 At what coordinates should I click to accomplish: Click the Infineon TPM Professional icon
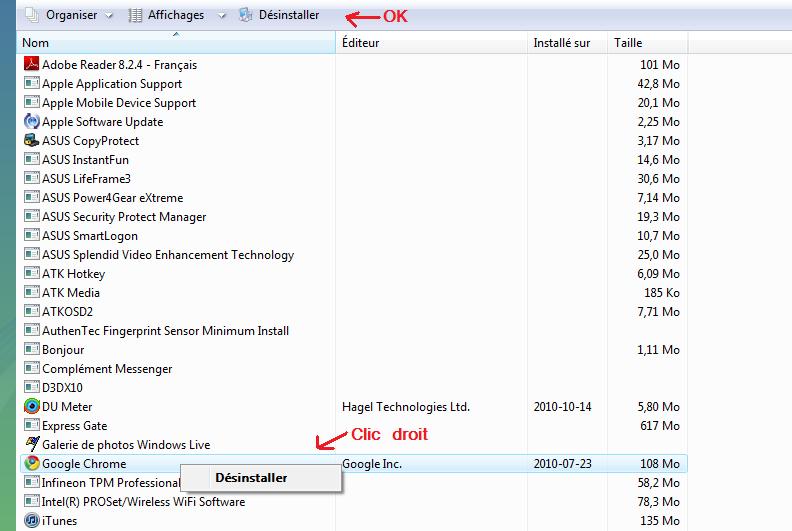pyautogui.click(x=31, y=482)
